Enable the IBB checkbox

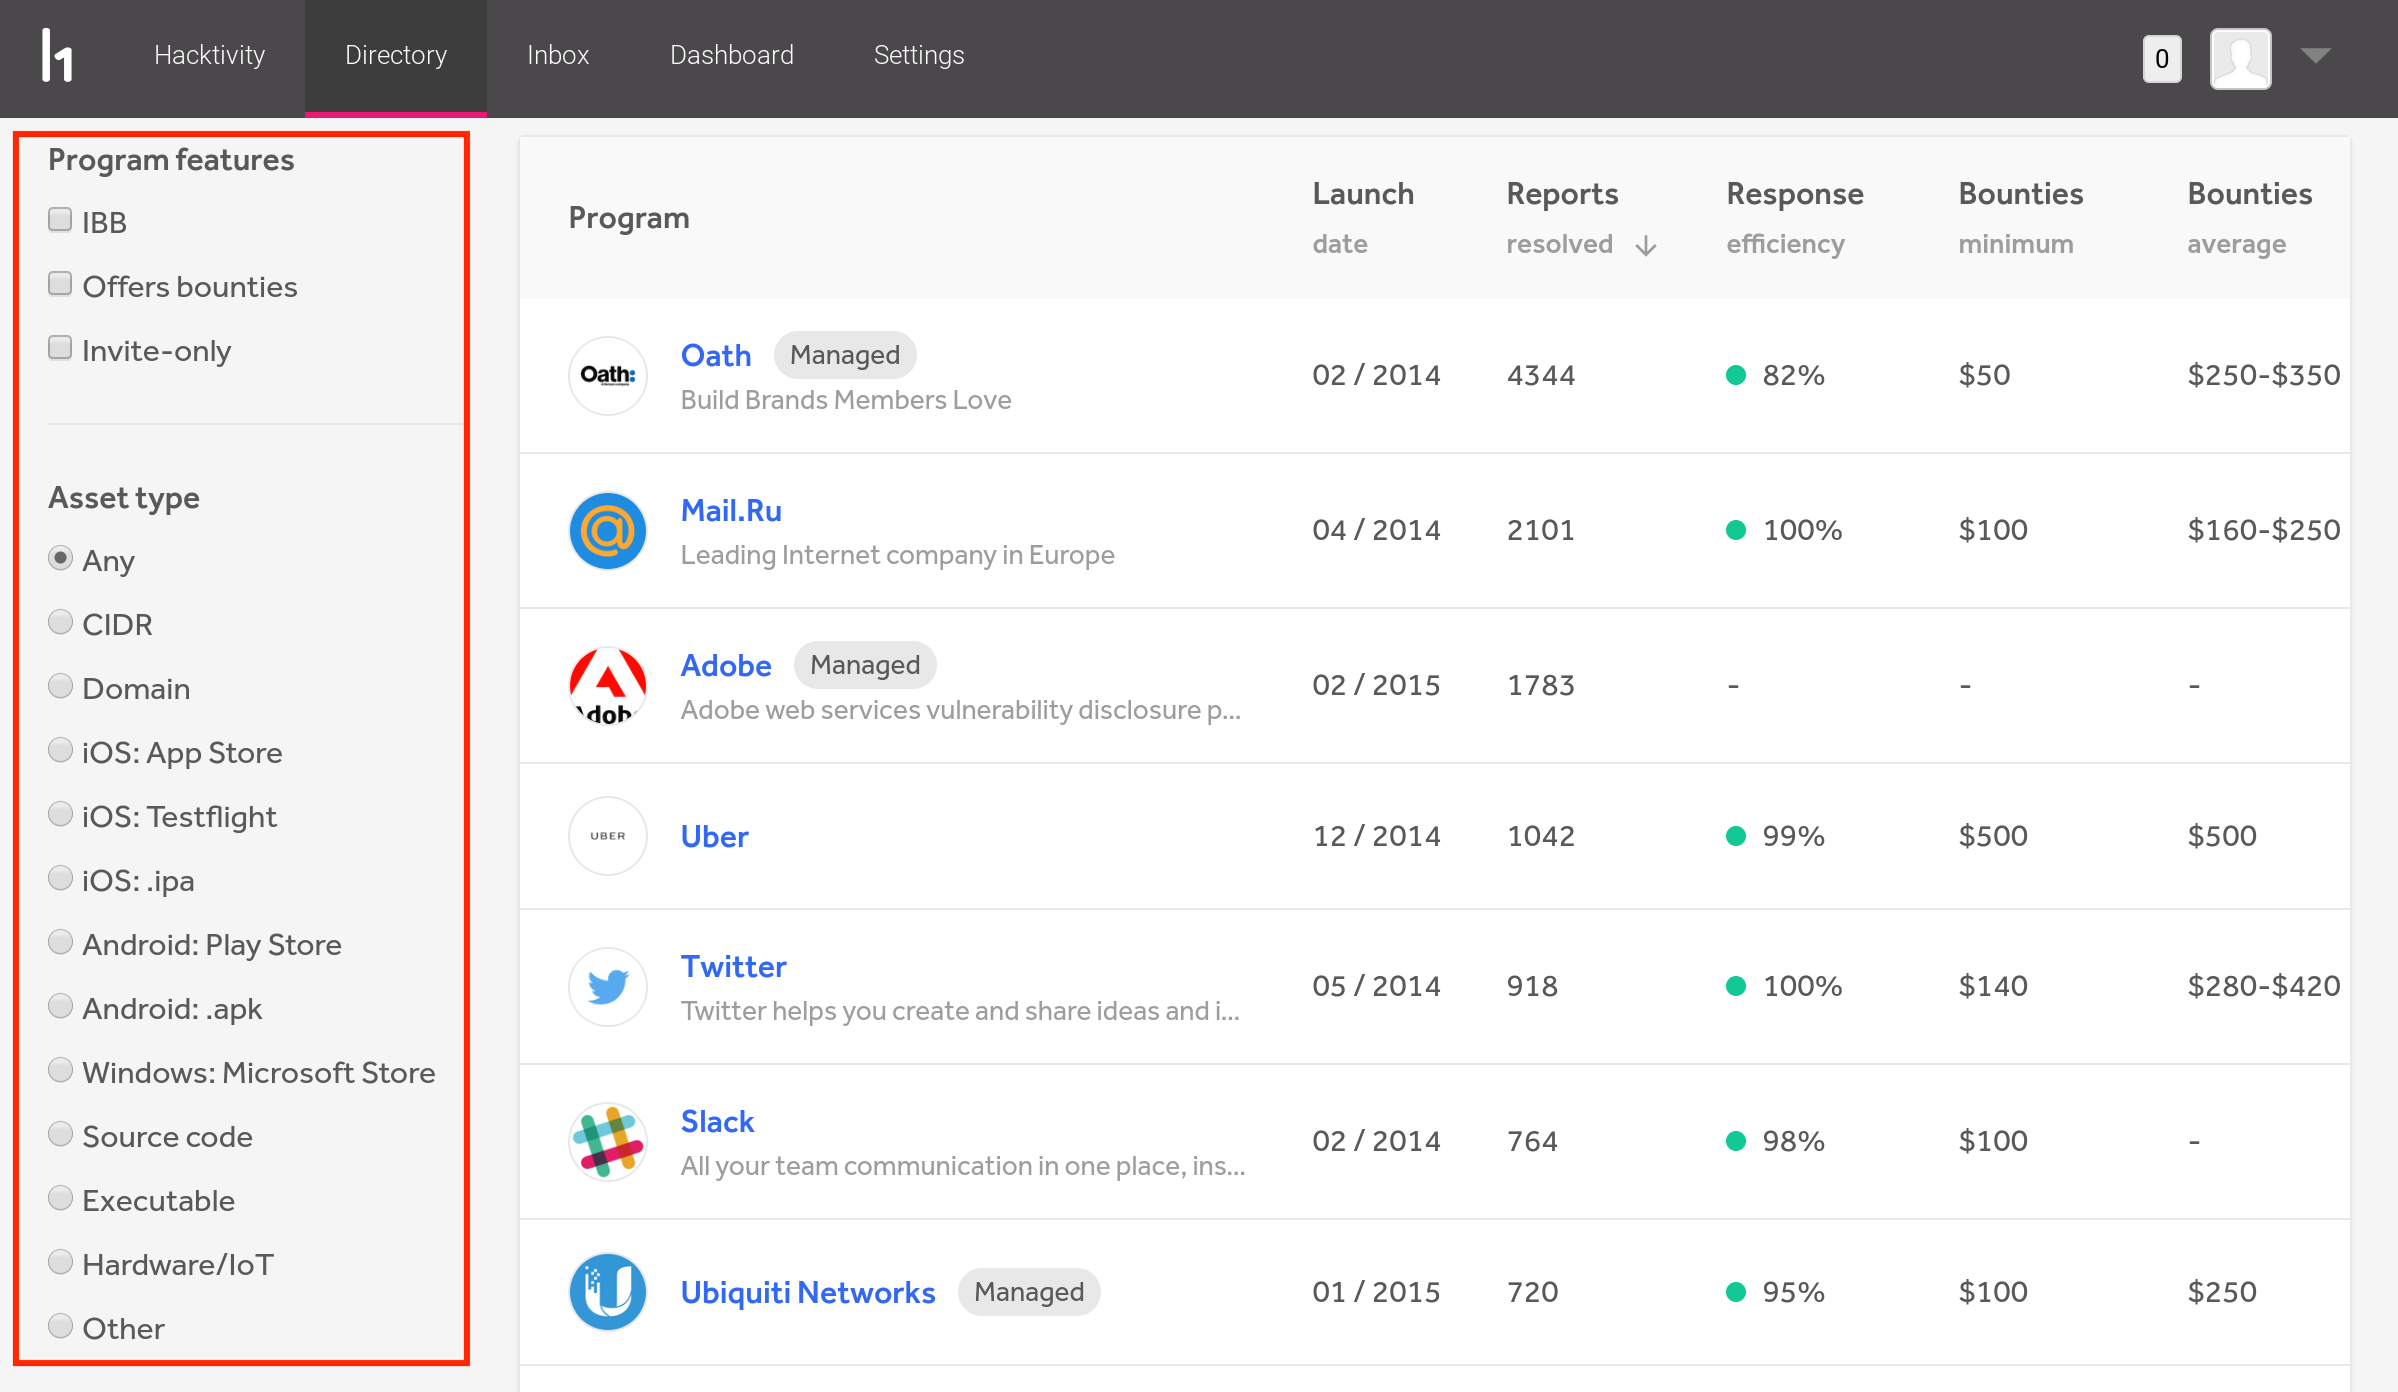pyautogui.click(x=60, y=220)
